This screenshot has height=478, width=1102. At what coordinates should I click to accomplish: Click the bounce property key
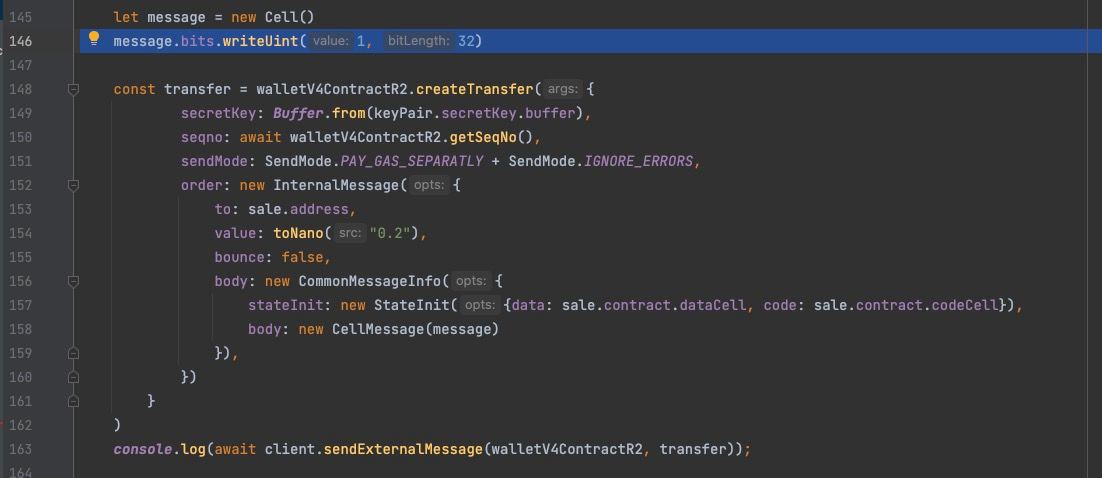click(x=240, y=257)
